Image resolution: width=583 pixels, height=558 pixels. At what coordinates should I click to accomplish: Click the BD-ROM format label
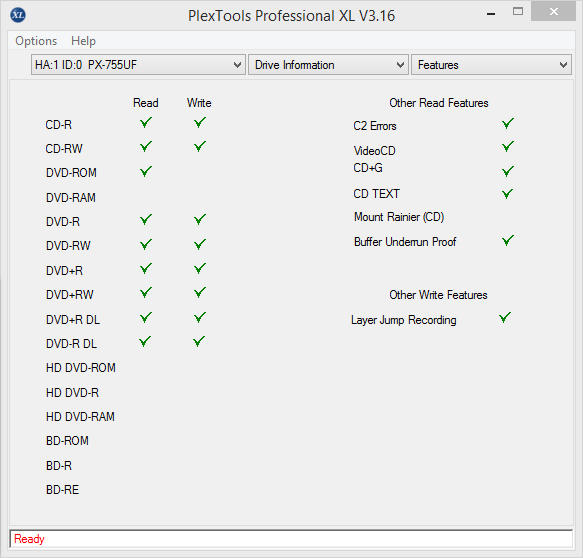point(67,441)
